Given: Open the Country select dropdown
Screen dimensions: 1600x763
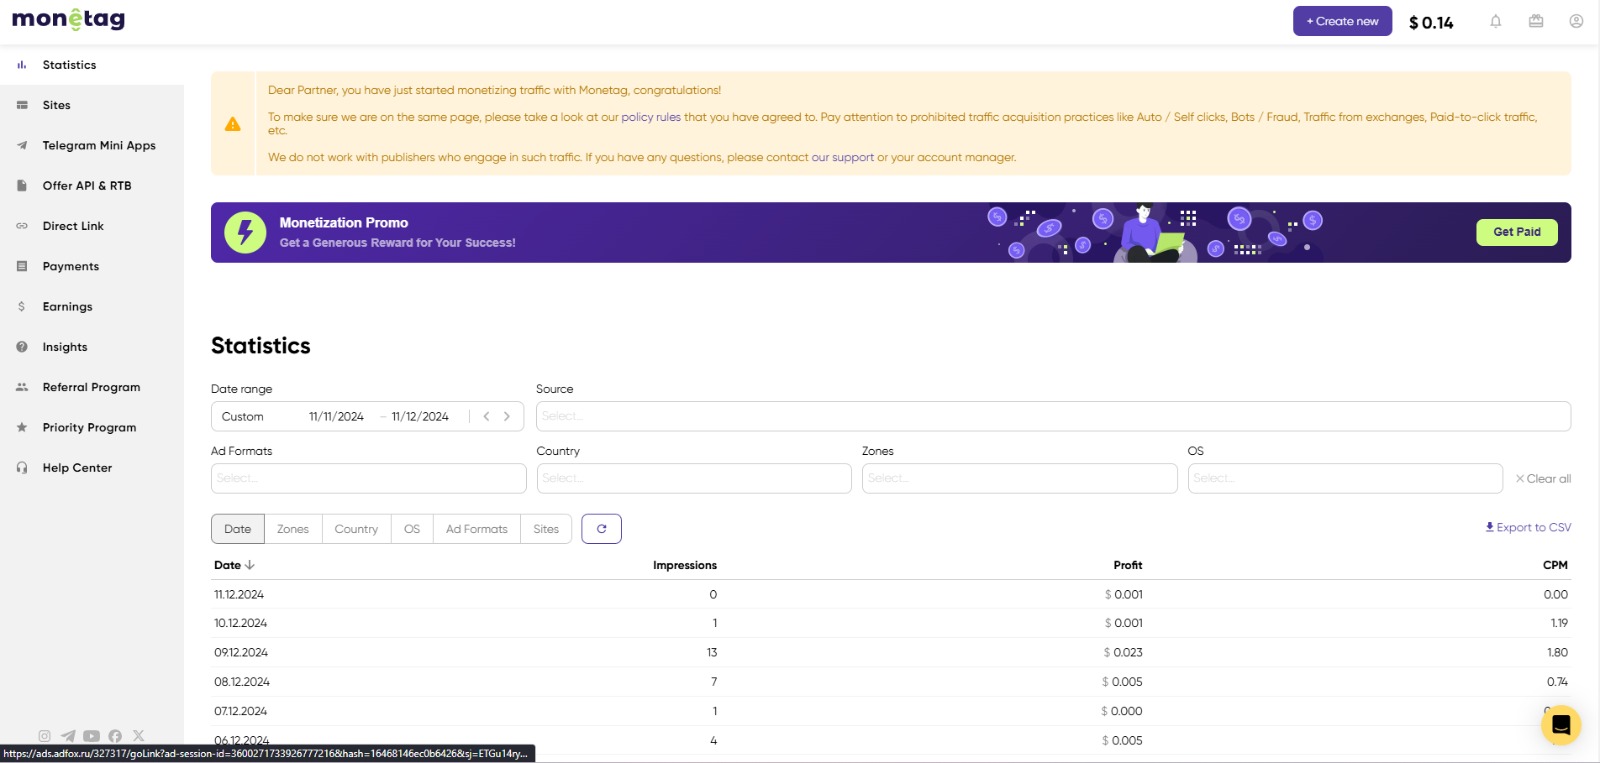Looking at the screenshot, I should (694, 478).
